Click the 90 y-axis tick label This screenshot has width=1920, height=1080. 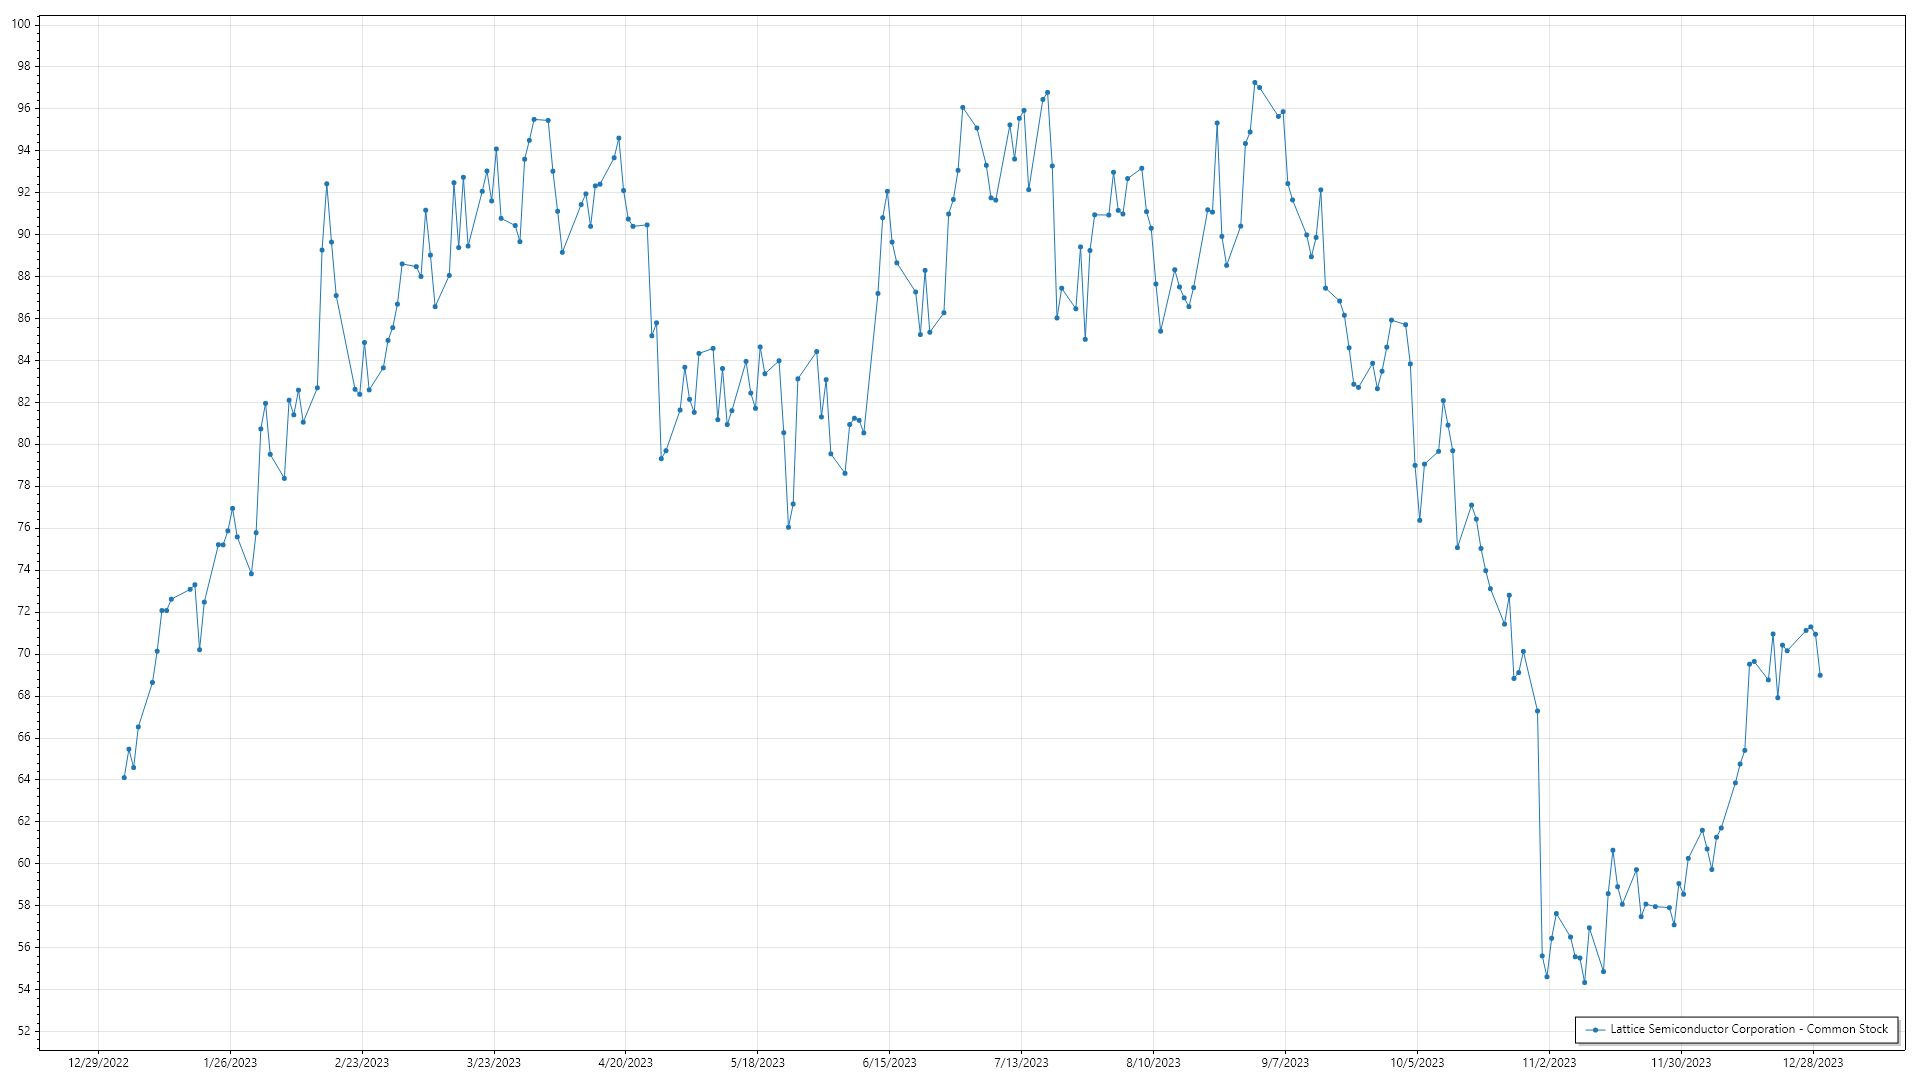coord(24,234)
